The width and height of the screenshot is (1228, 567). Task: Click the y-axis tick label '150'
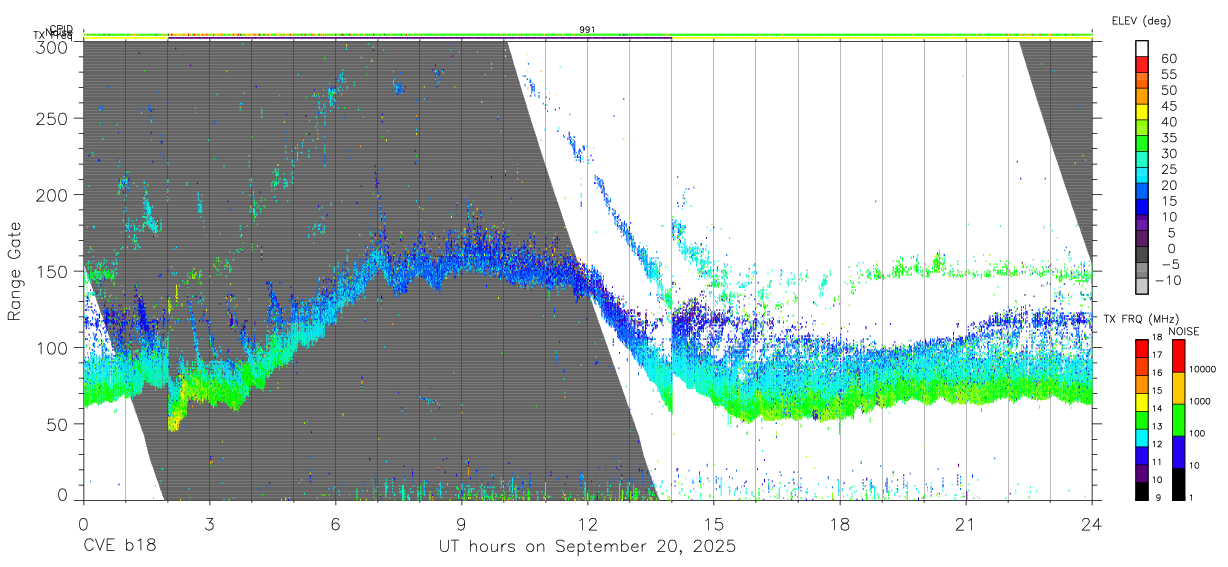point(51,271)
